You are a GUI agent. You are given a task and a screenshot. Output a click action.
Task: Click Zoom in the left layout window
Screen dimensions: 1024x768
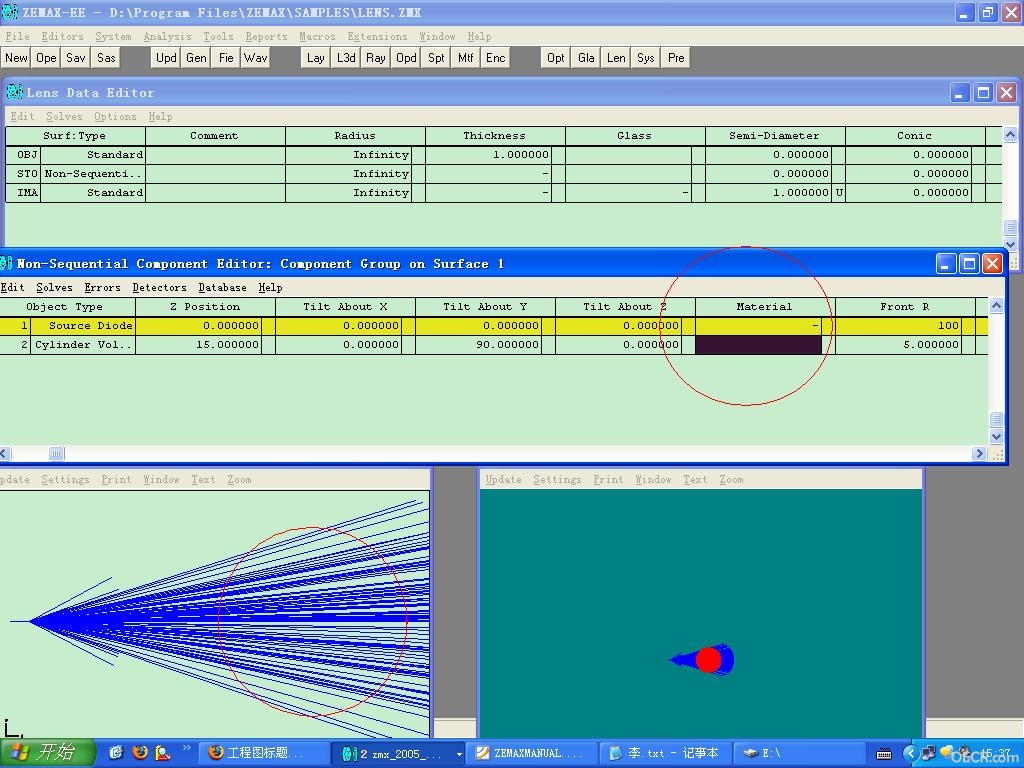[x=240, y=479]
